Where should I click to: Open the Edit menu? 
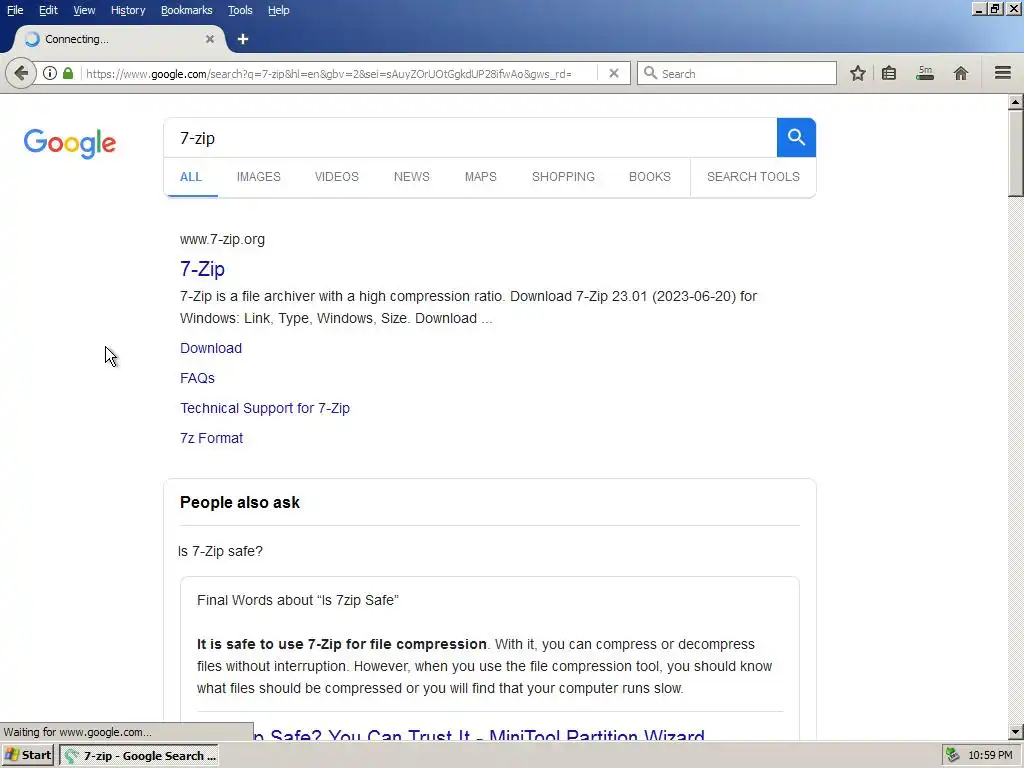48,10
